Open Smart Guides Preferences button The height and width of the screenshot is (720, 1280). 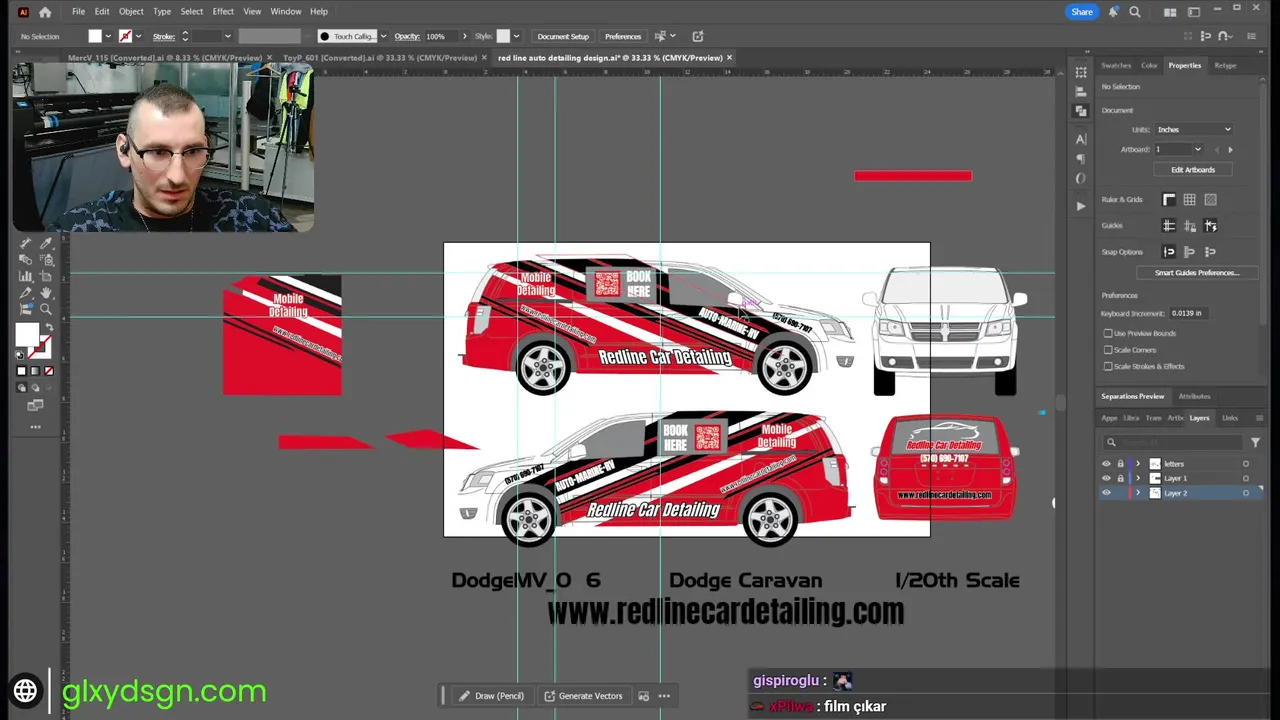coord(1197,273)
